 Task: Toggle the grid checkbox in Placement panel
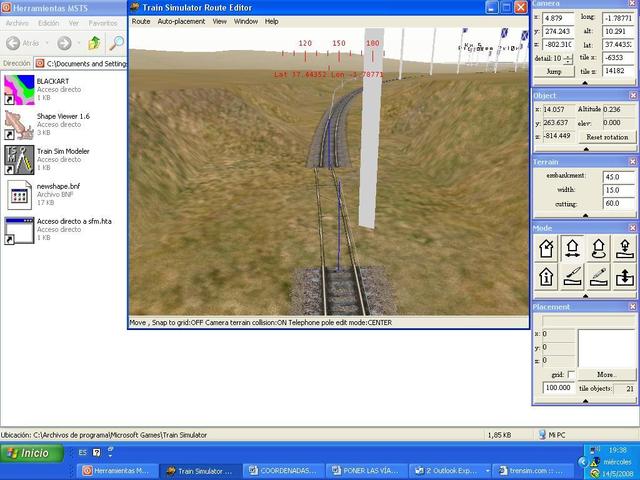click(571, 374)
